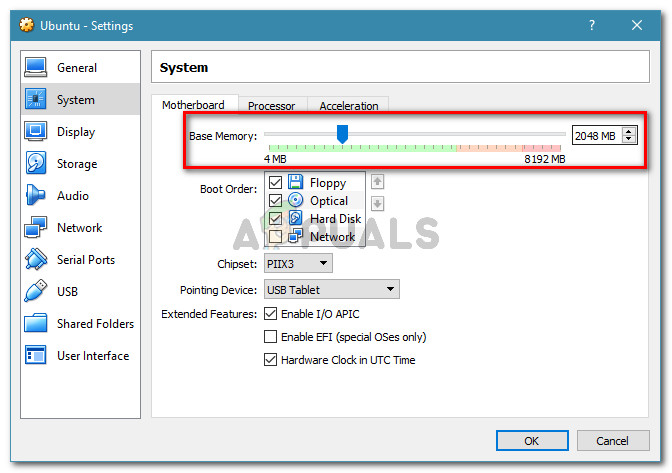Viewport: 672px width, 473px height.
Task: Click the General monitor icon in sidebar
Action: coord(36,67)
